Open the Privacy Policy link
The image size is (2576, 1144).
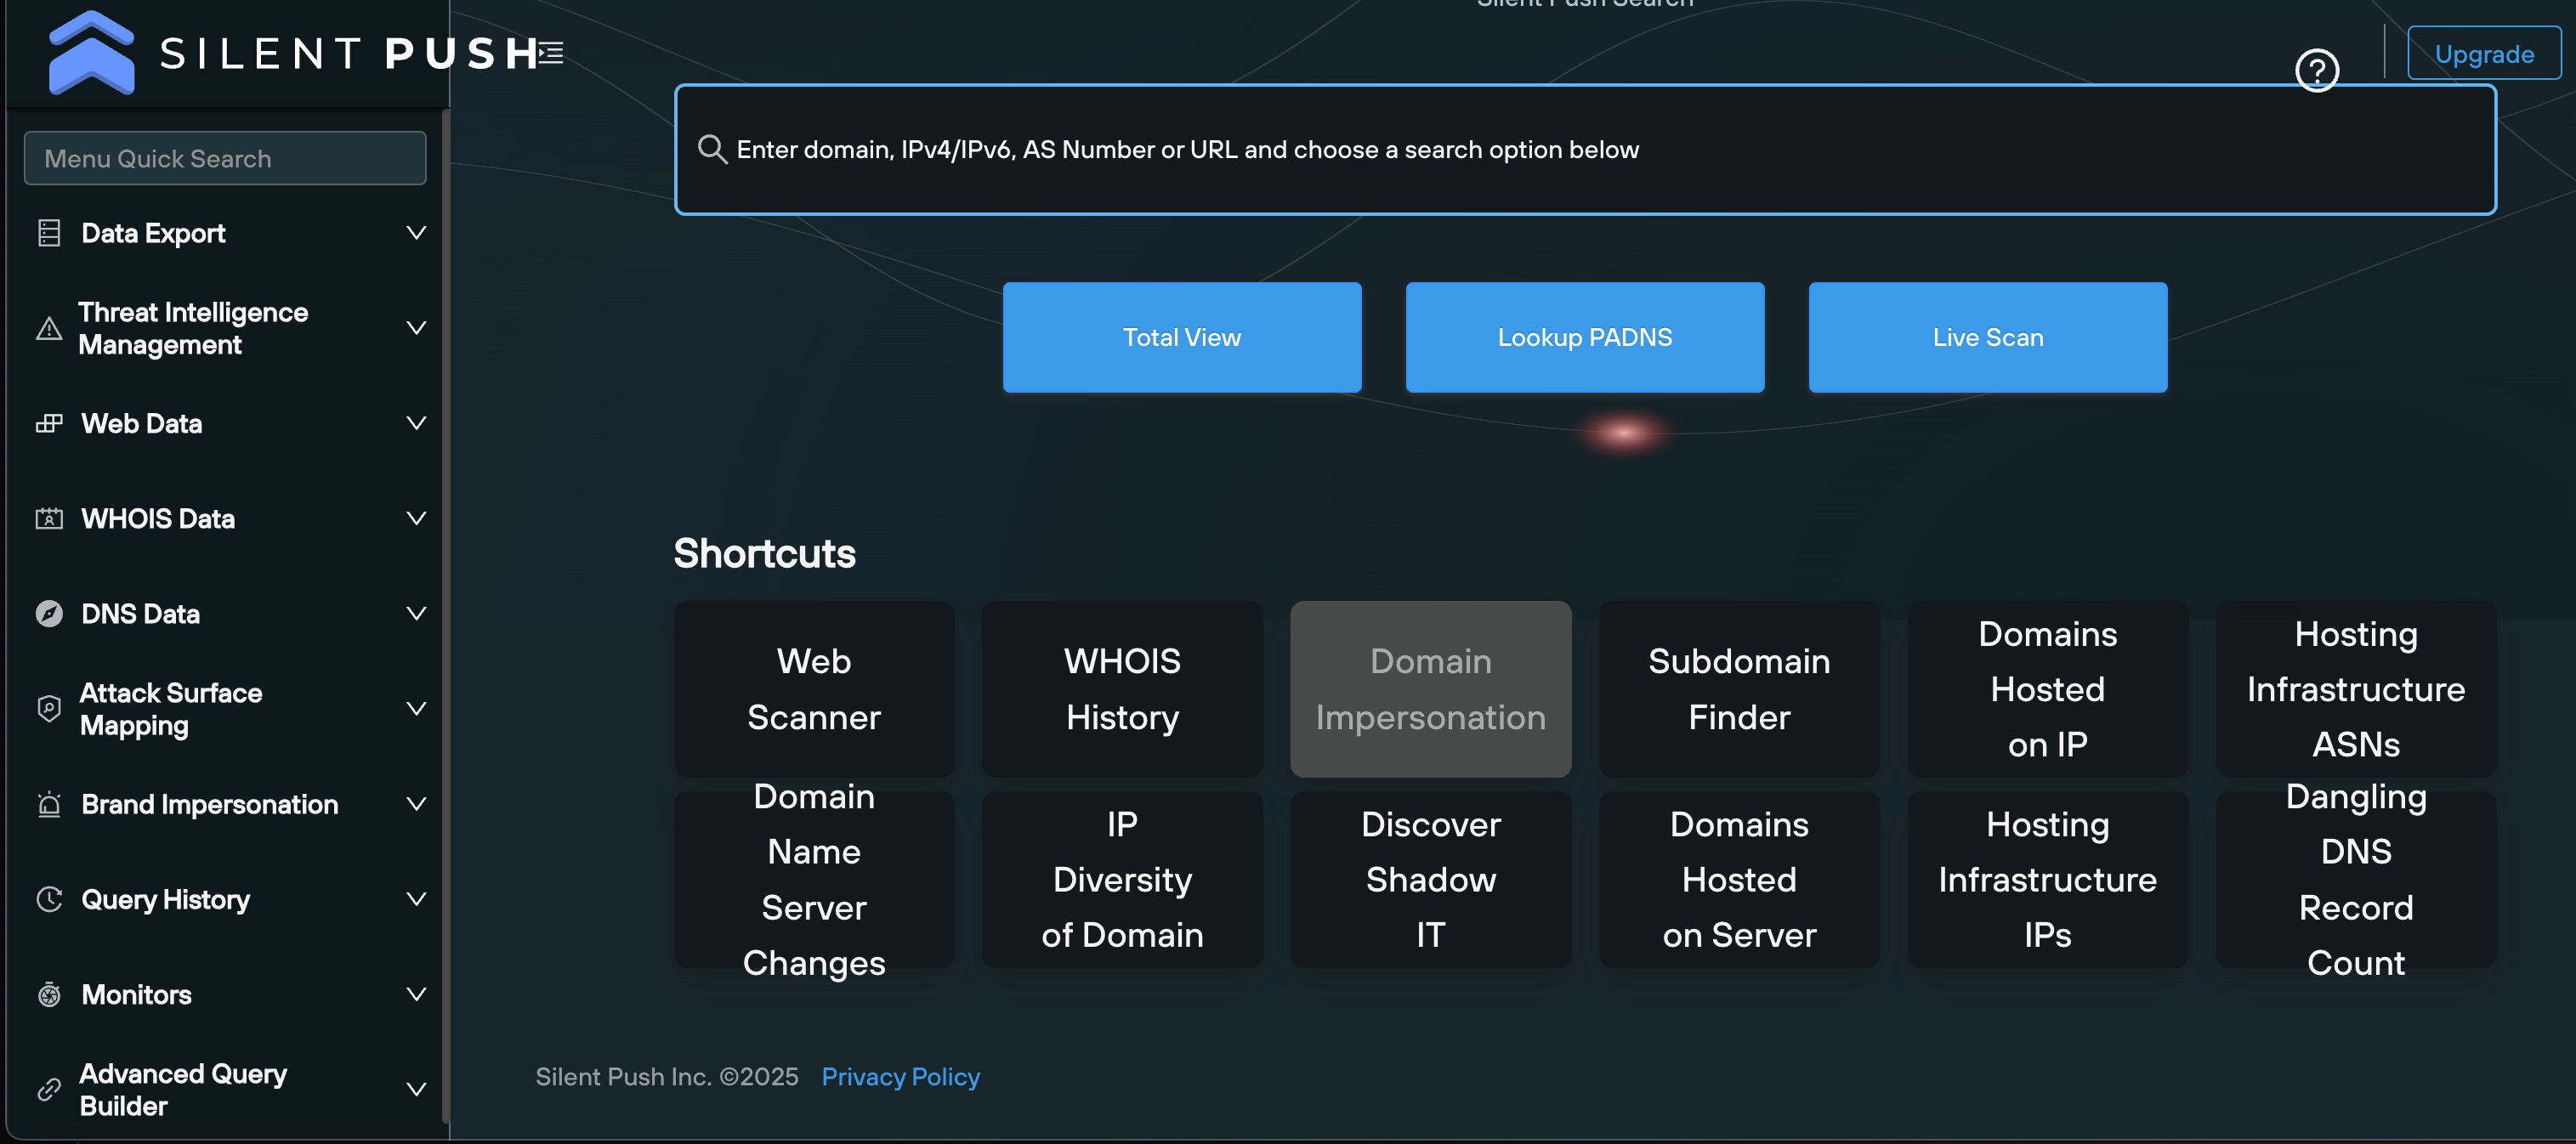pos(900,1077)
